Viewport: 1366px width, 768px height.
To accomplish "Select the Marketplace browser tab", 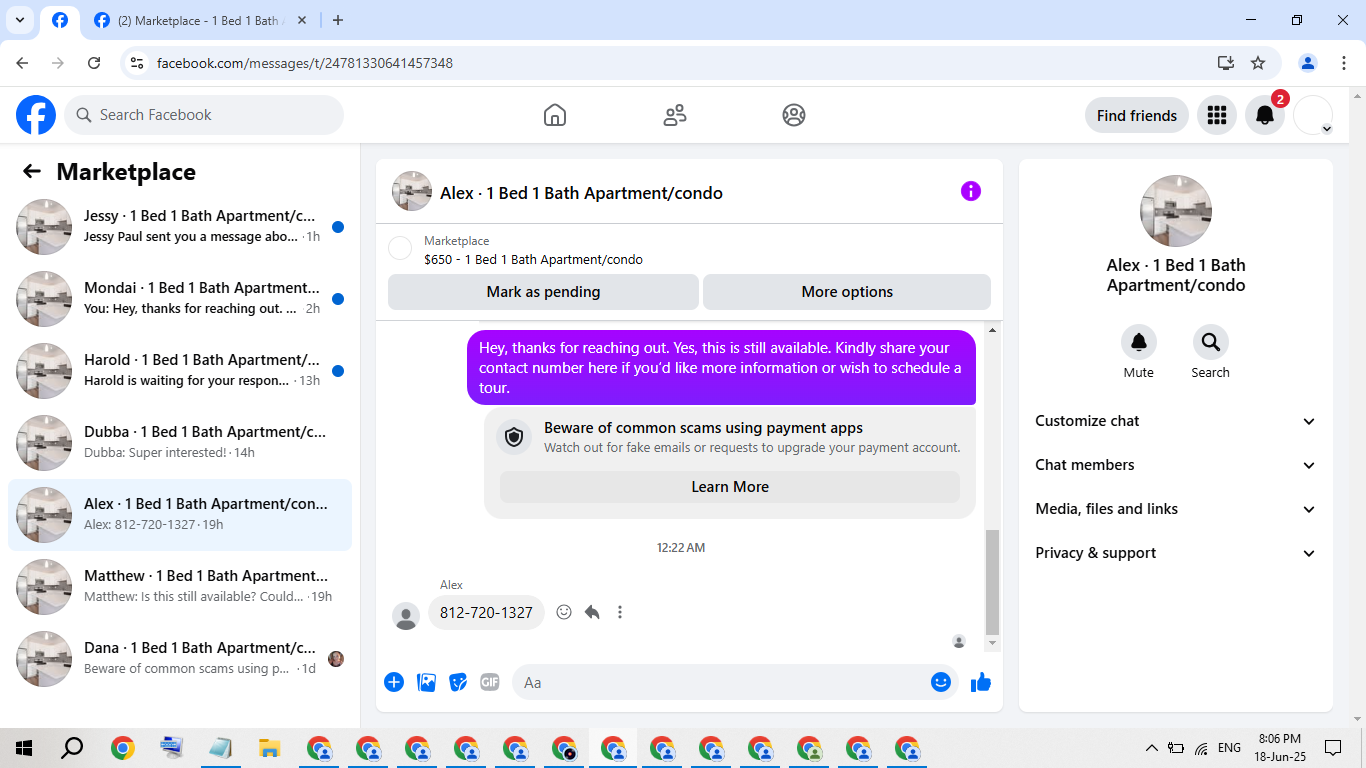I will click(x=200, y=21).
